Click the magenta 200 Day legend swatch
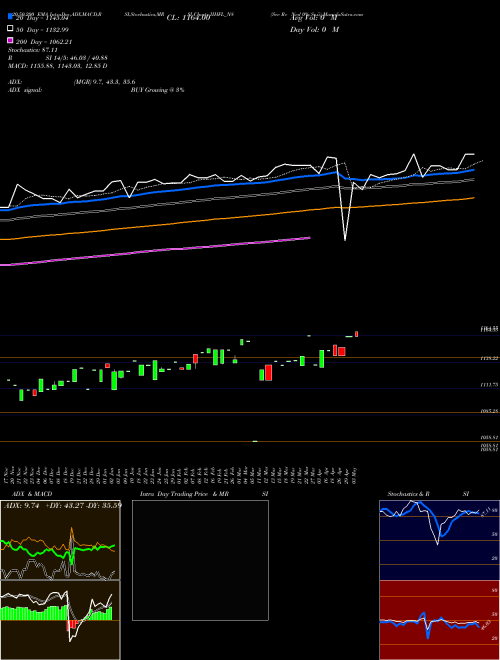Screen dimensions: 500x660 click(x=11, y=41)
